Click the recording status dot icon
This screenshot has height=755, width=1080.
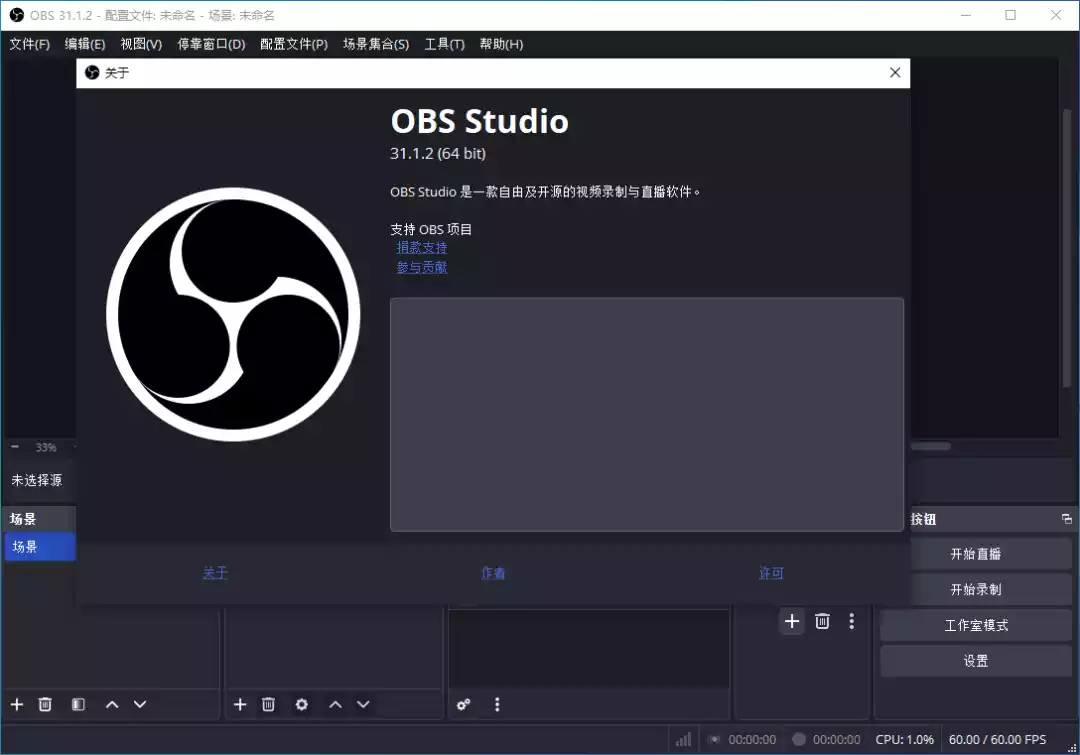(799, 739)
